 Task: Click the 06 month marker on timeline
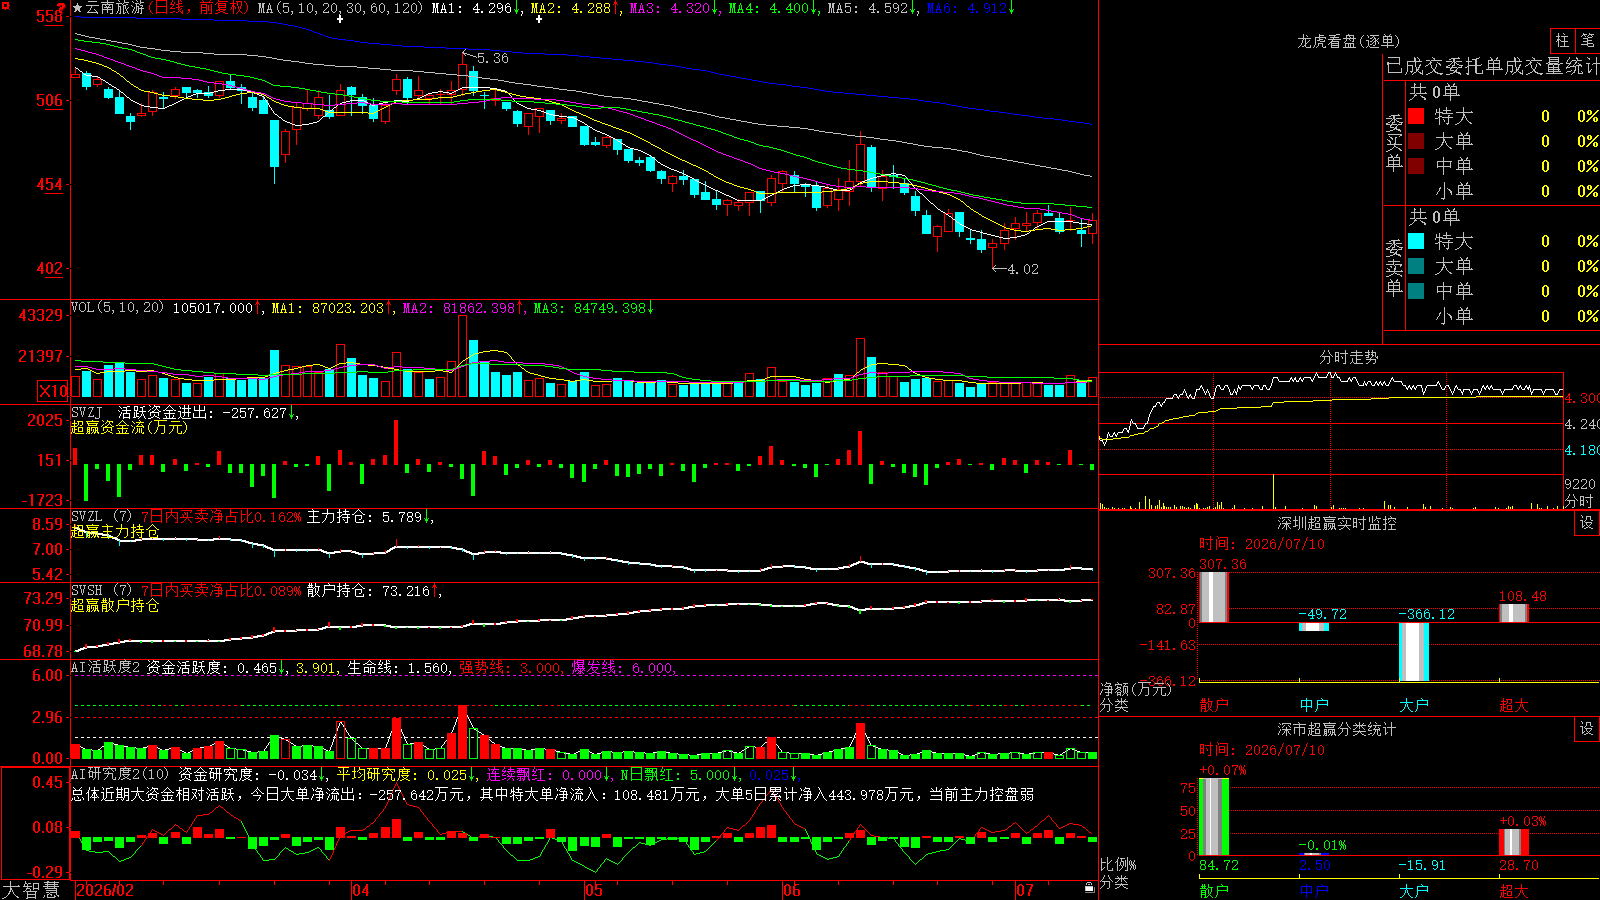point(792,890)
